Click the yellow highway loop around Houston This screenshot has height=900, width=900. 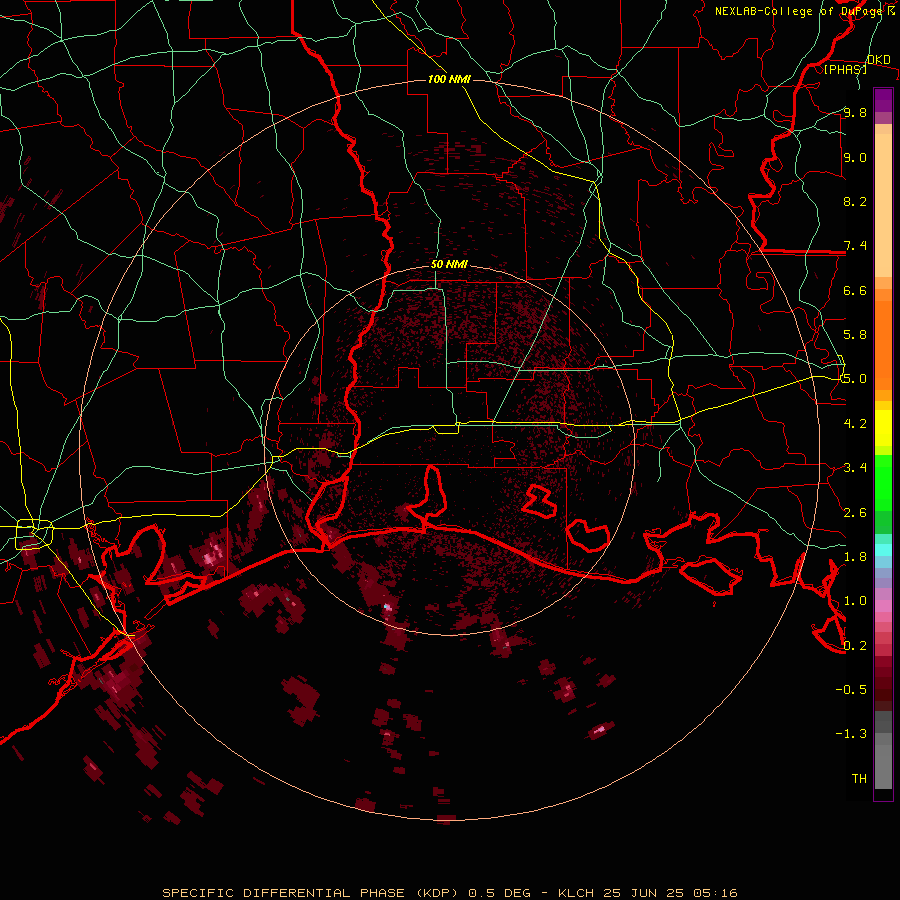[x=34, y=533]
